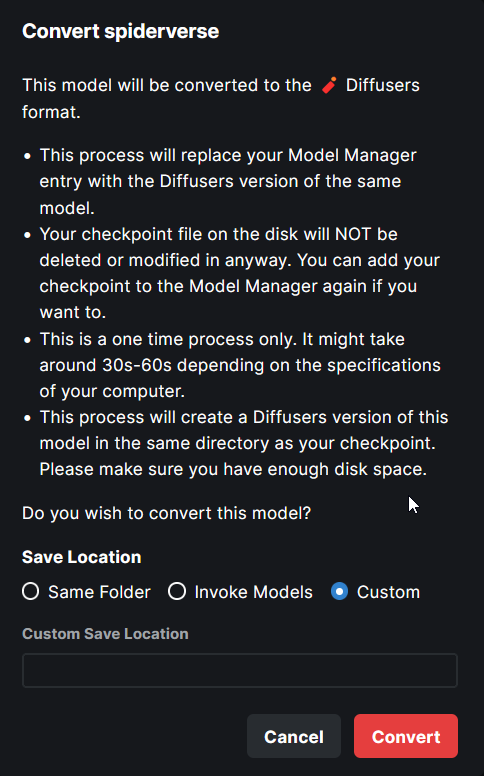
Task: Click the Do you wish to convert question
Action: pyautogui.click(x=167, y=513)
